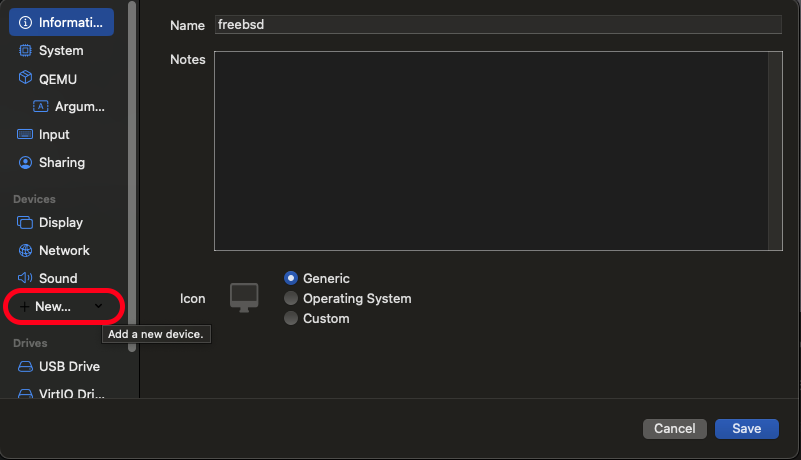
Task: Select the Operating System icon option
Action: (x=291, y=298)
